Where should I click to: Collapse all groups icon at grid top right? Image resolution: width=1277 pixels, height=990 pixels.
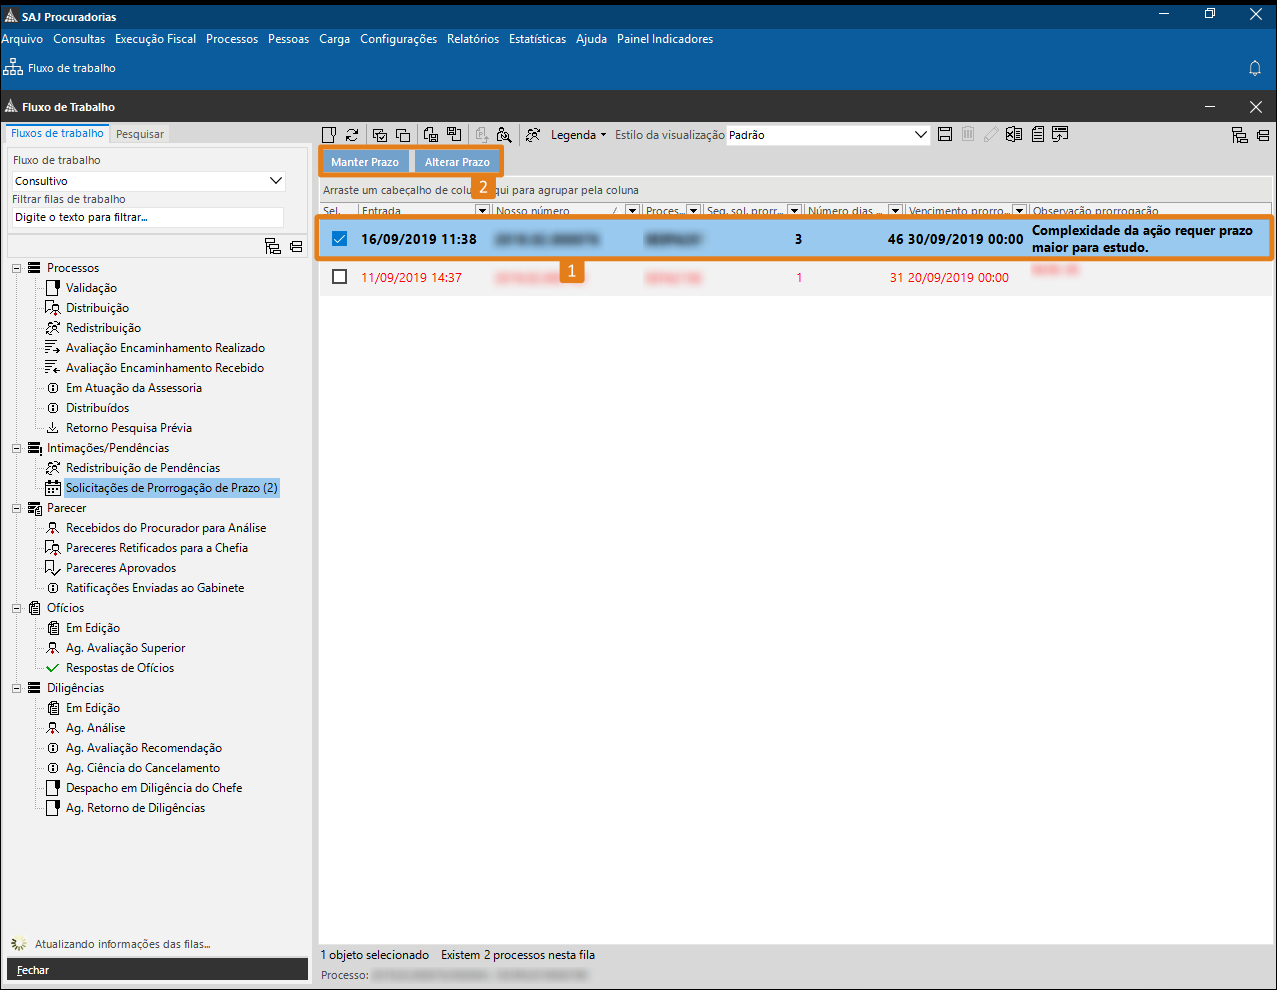[1263, 135]
